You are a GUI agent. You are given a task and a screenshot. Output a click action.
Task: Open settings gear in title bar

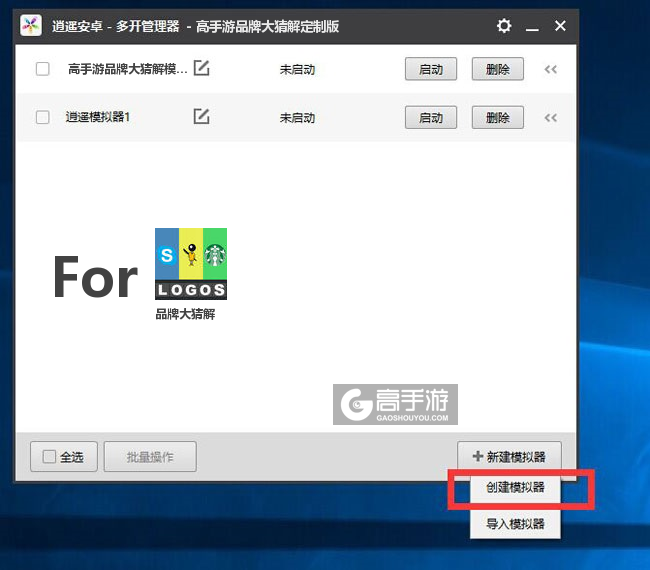tap(504, 26)
